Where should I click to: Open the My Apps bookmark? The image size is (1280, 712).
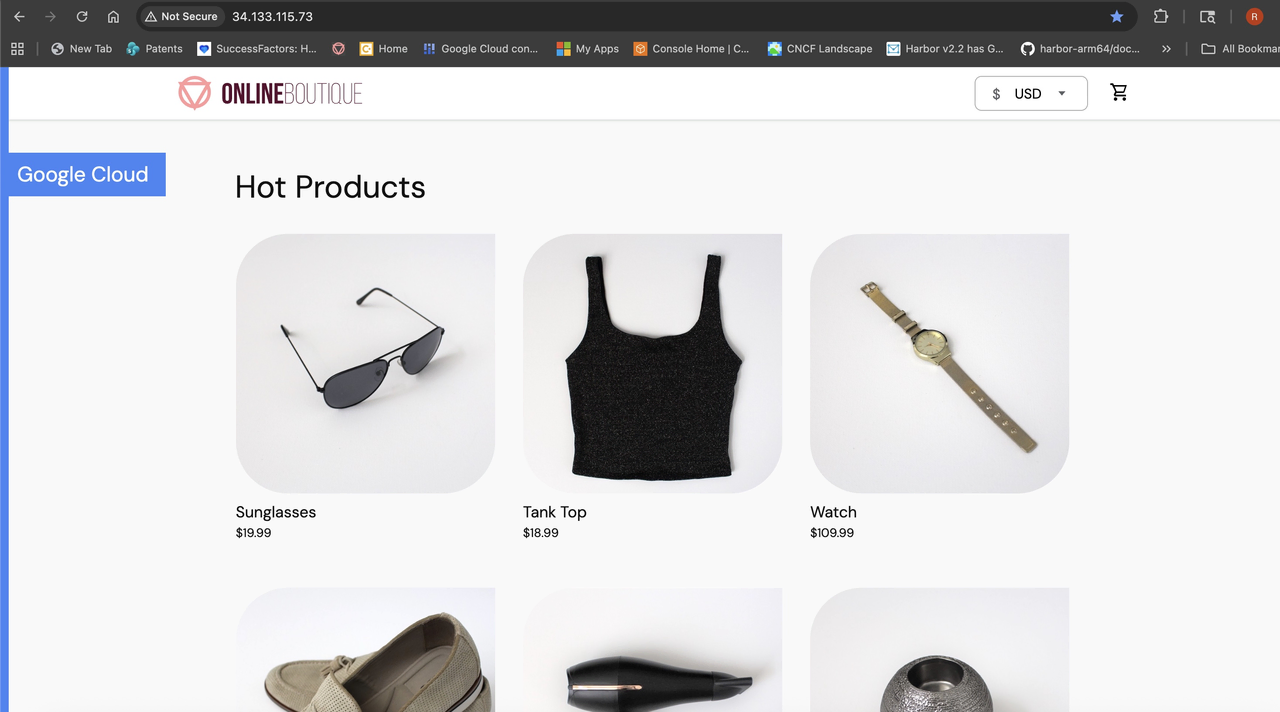tap(588, 48)
